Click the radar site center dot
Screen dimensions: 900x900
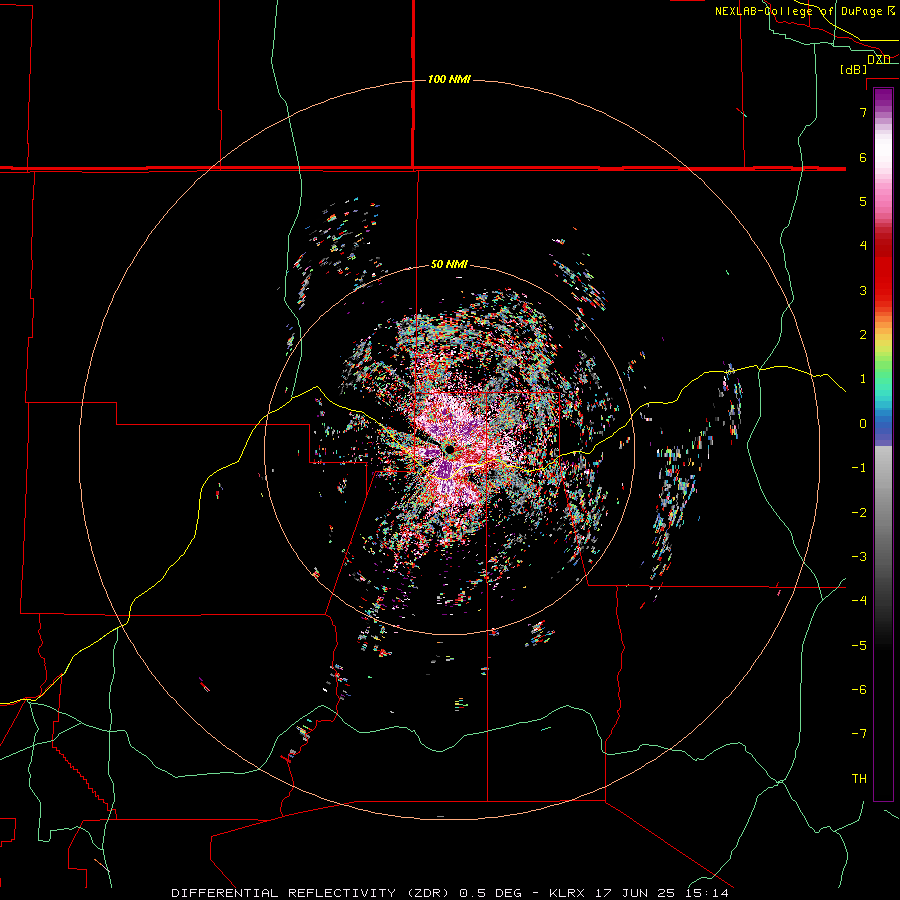coord(449,449)
